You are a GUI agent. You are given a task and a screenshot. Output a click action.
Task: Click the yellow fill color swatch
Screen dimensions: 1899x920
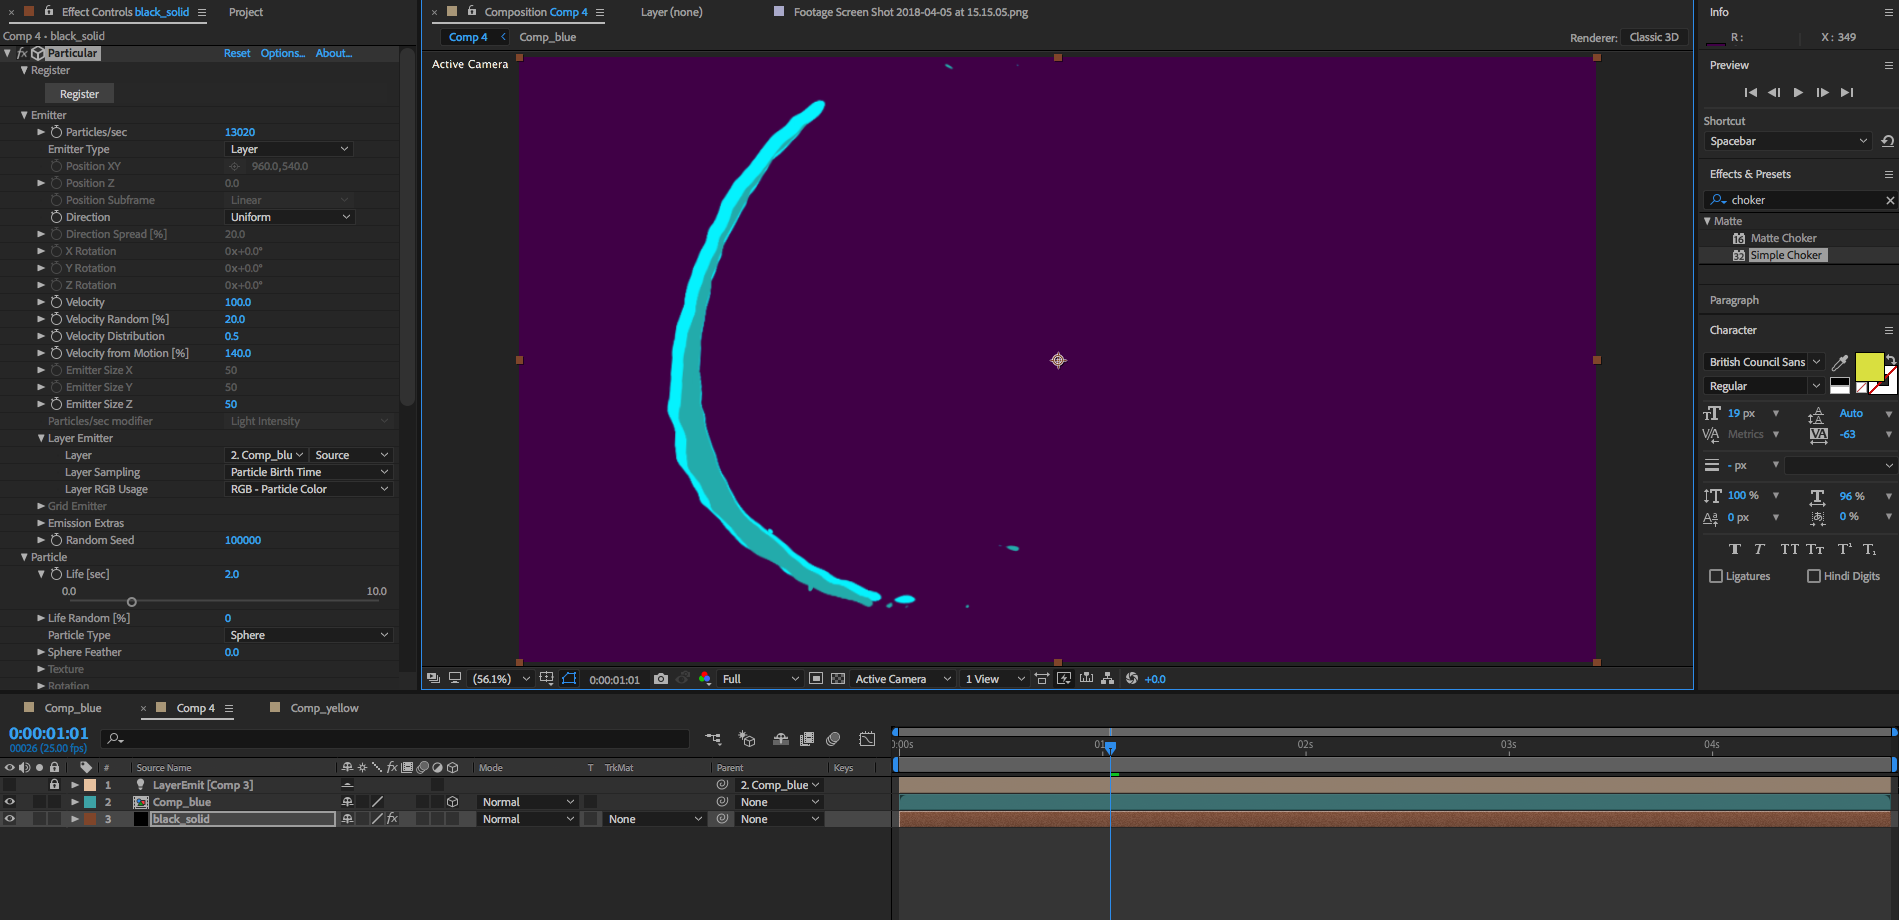pyautogui.click(x=1868, y=367)
